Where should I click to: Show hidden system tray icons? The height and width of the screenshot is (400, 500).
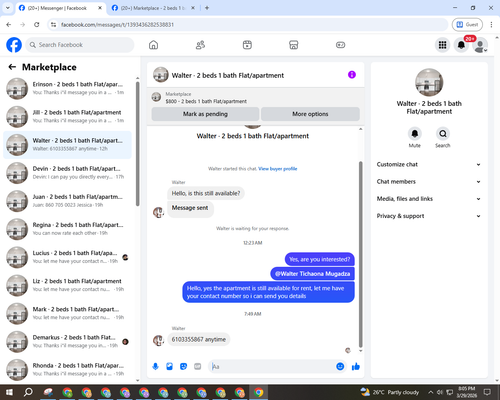click(431, 392)
